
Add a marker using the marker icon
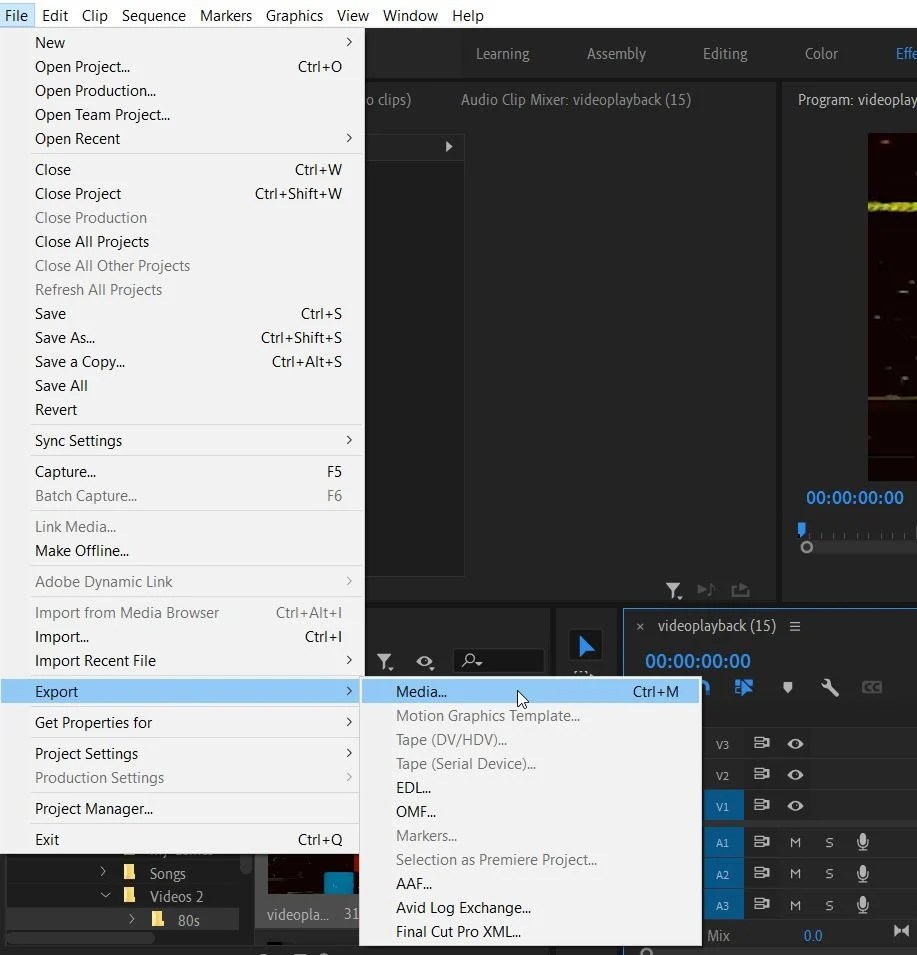[787, 687]
